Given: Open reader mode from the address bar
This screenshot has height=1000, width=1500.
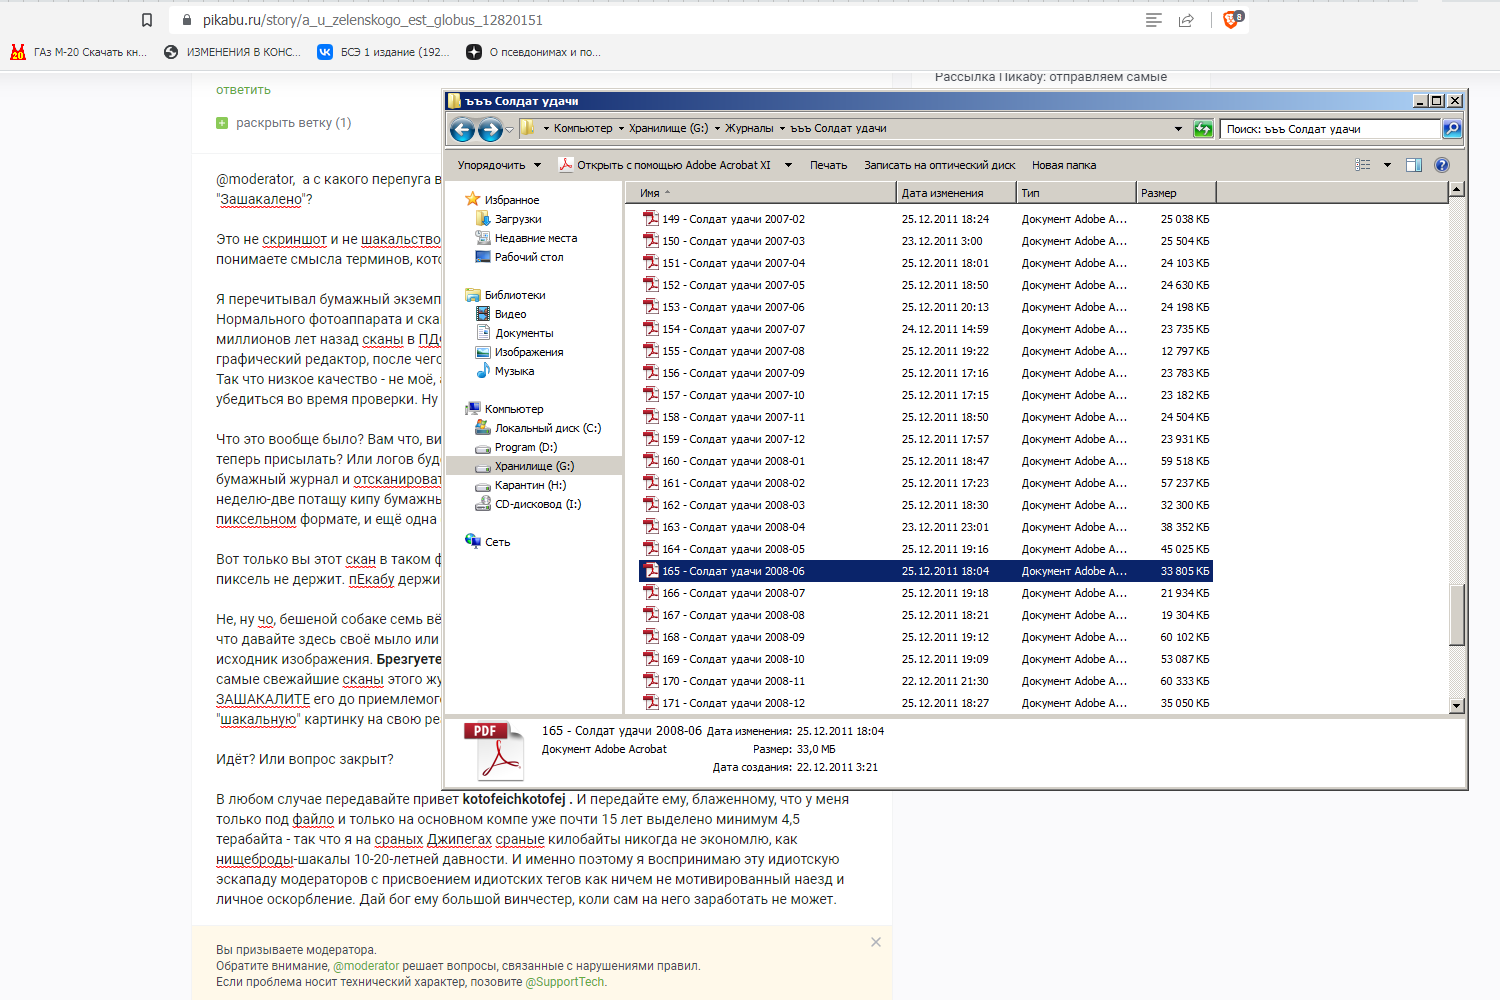Looking at the screenshot, I should pos(1153,20).
